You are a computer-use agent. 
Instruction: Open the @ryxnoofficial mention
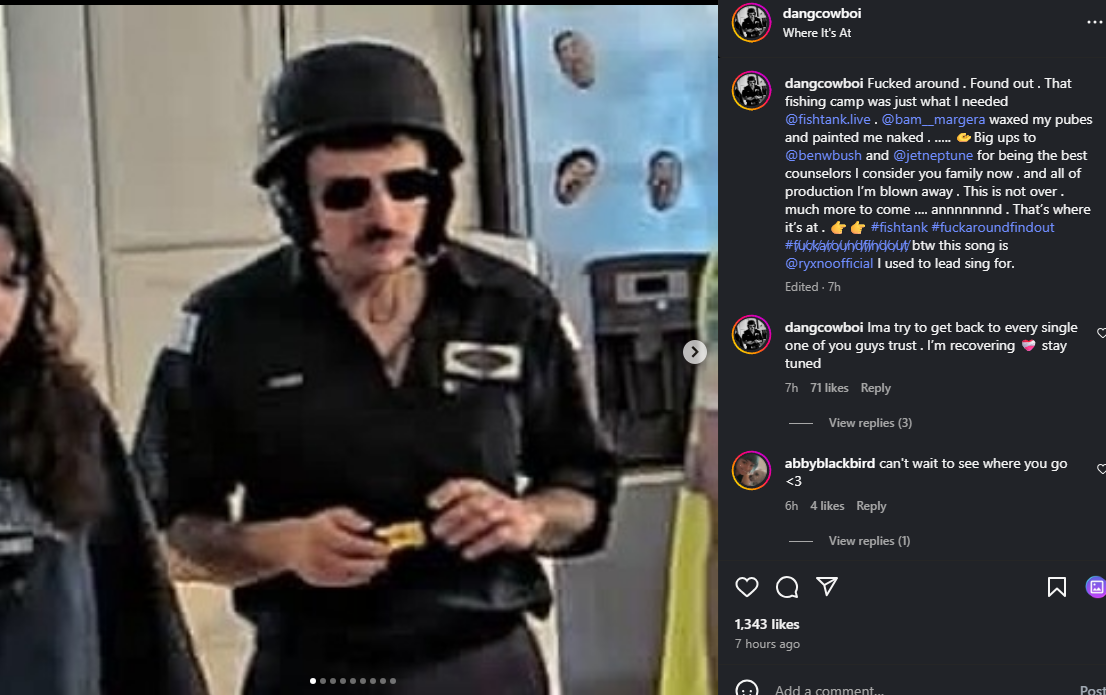(829, 263)
